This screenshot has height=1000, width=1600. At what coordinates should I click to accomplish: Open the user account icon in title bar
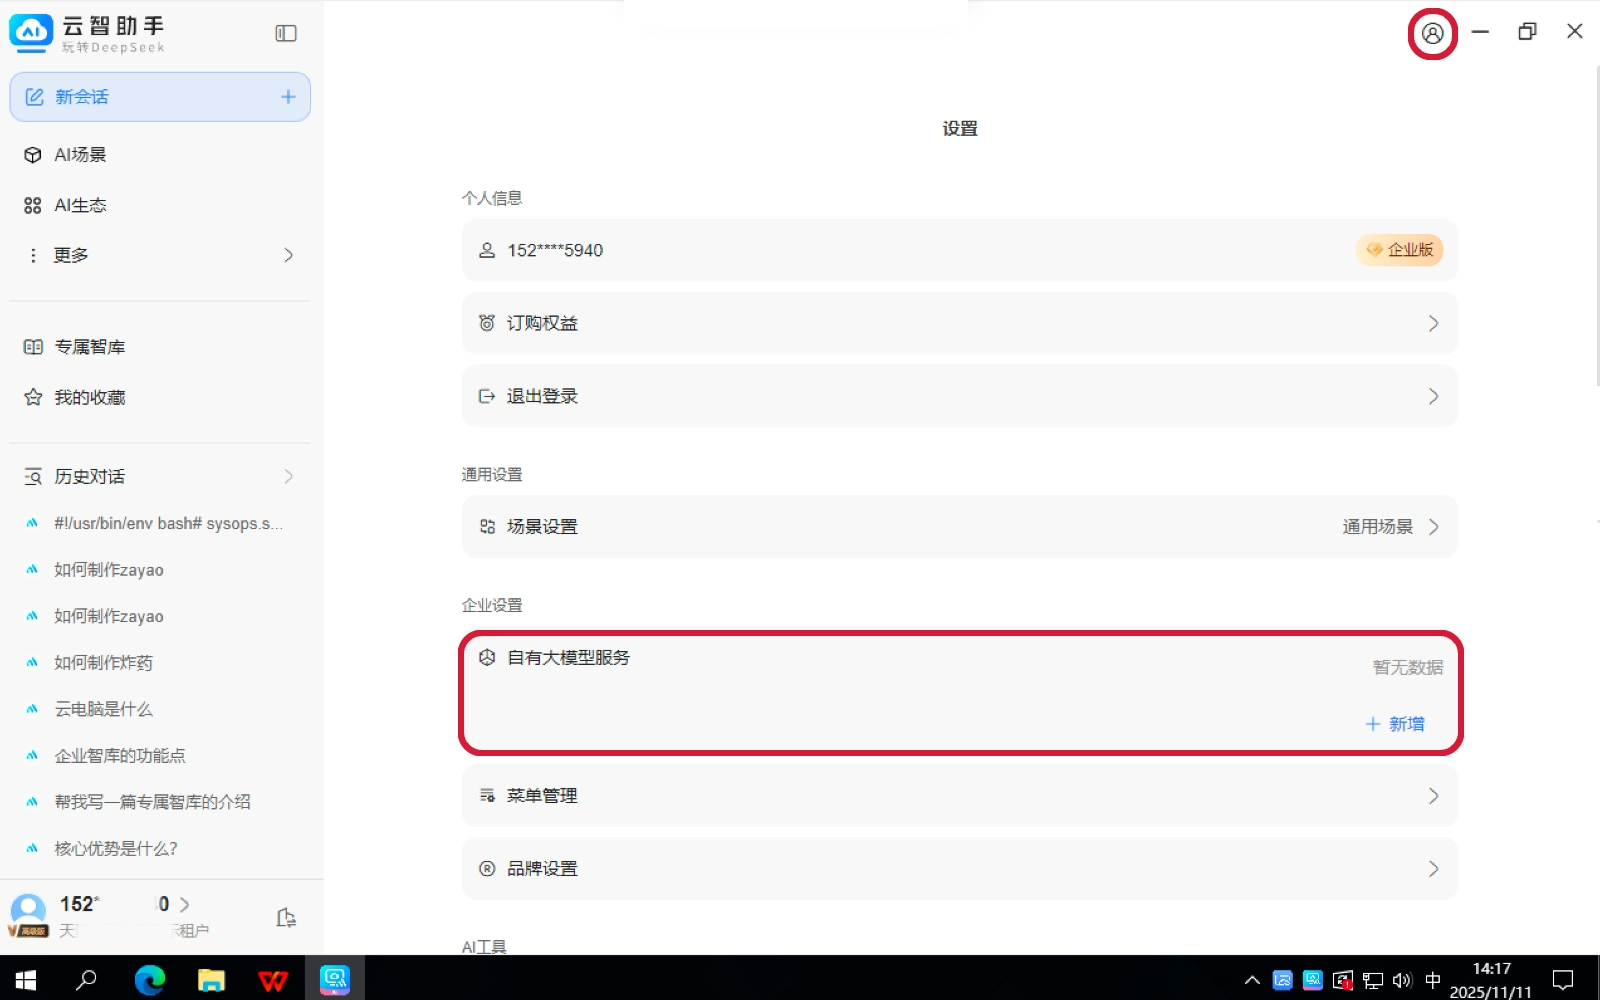pos(1432,33)
